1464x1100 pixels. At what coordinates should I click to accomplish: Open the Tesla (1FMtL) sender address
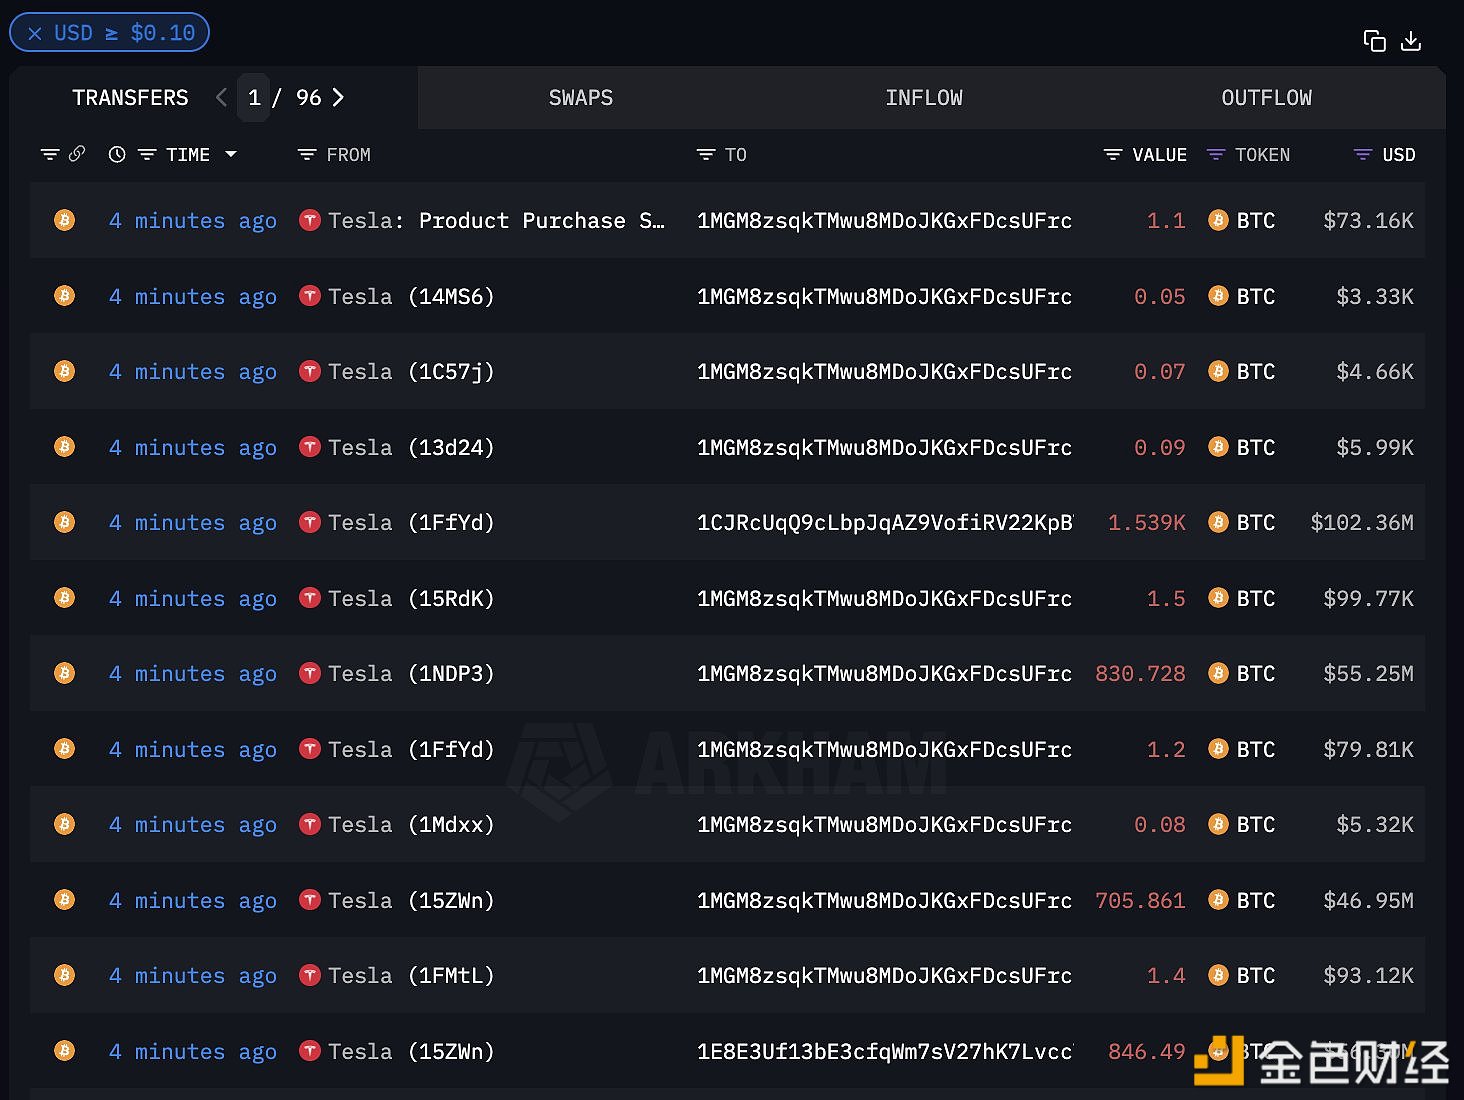[411, 975]
